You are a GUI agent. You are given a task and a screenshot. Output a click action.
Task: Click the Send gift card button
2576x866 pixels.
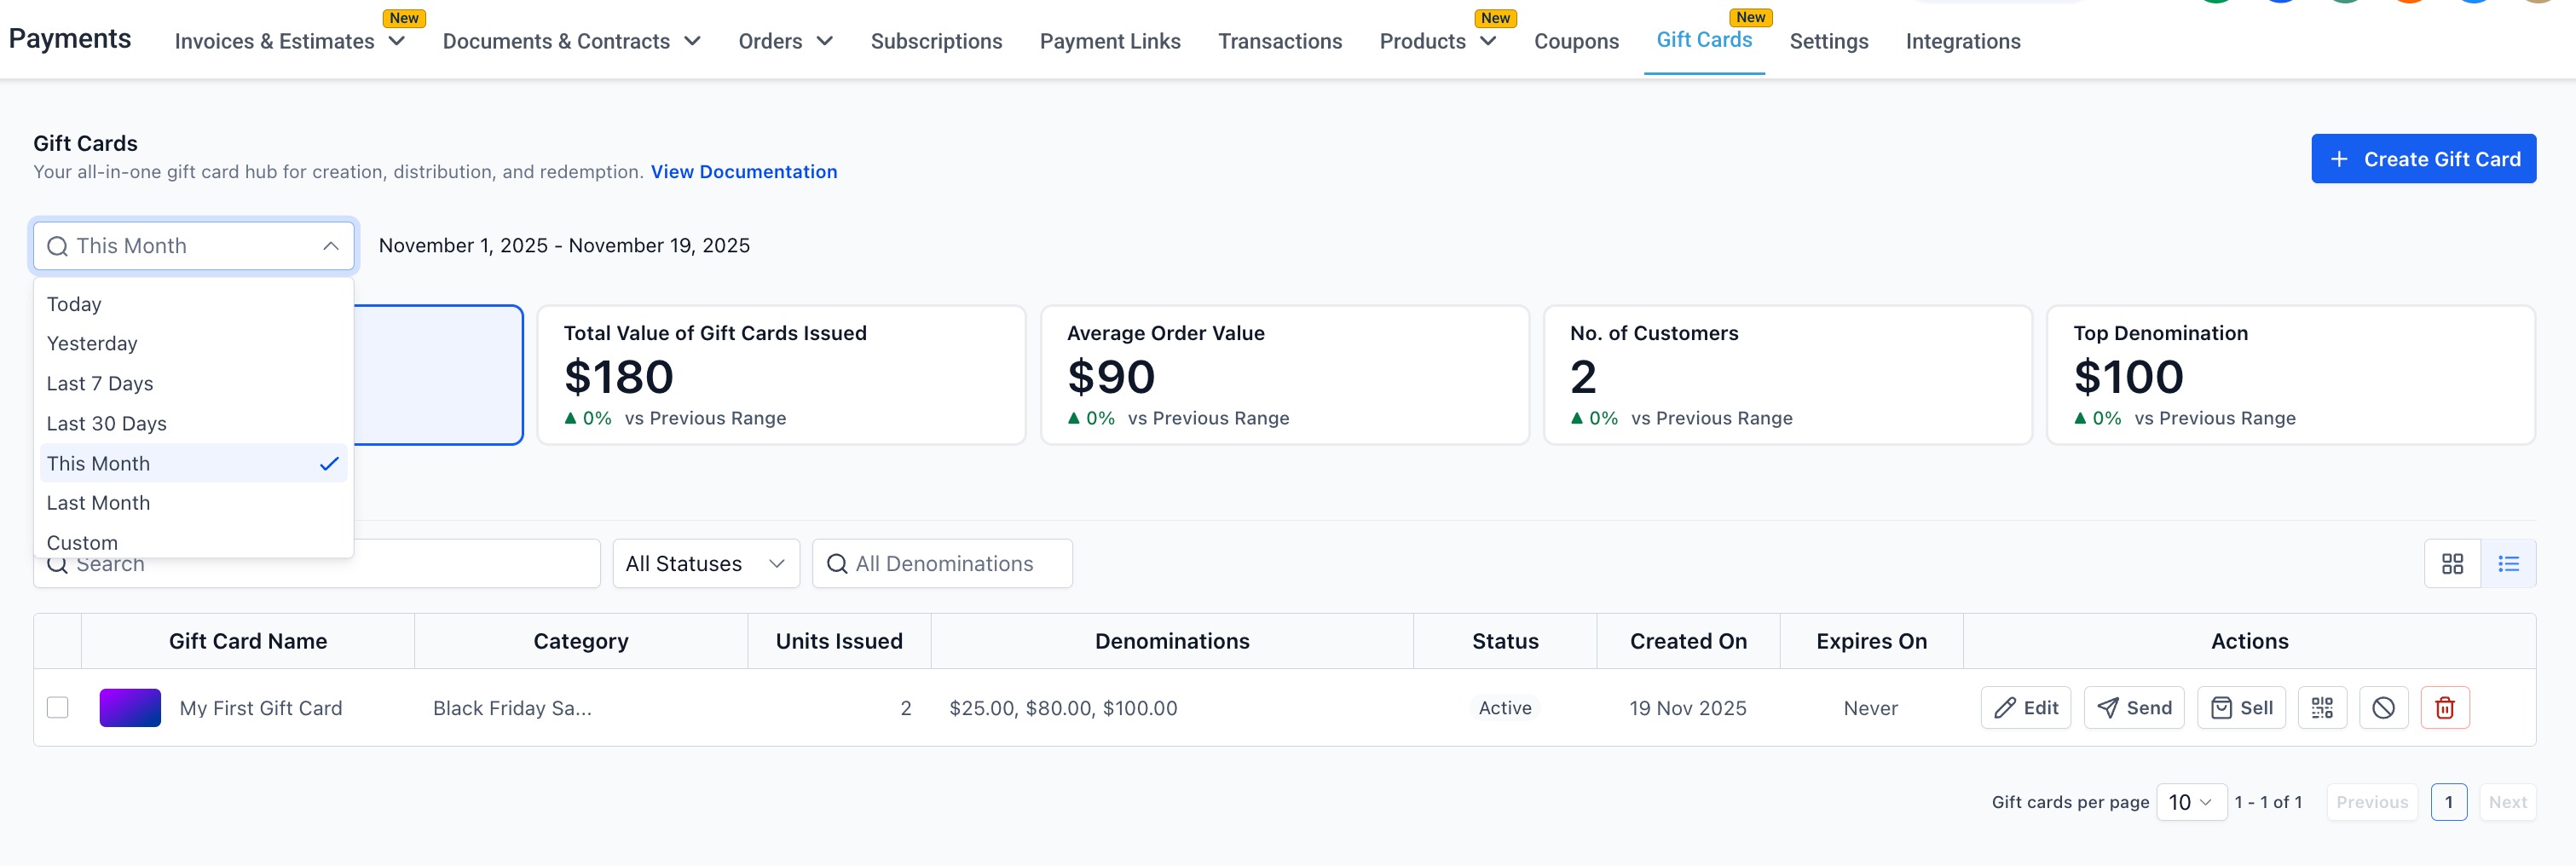coord(2134,708)
